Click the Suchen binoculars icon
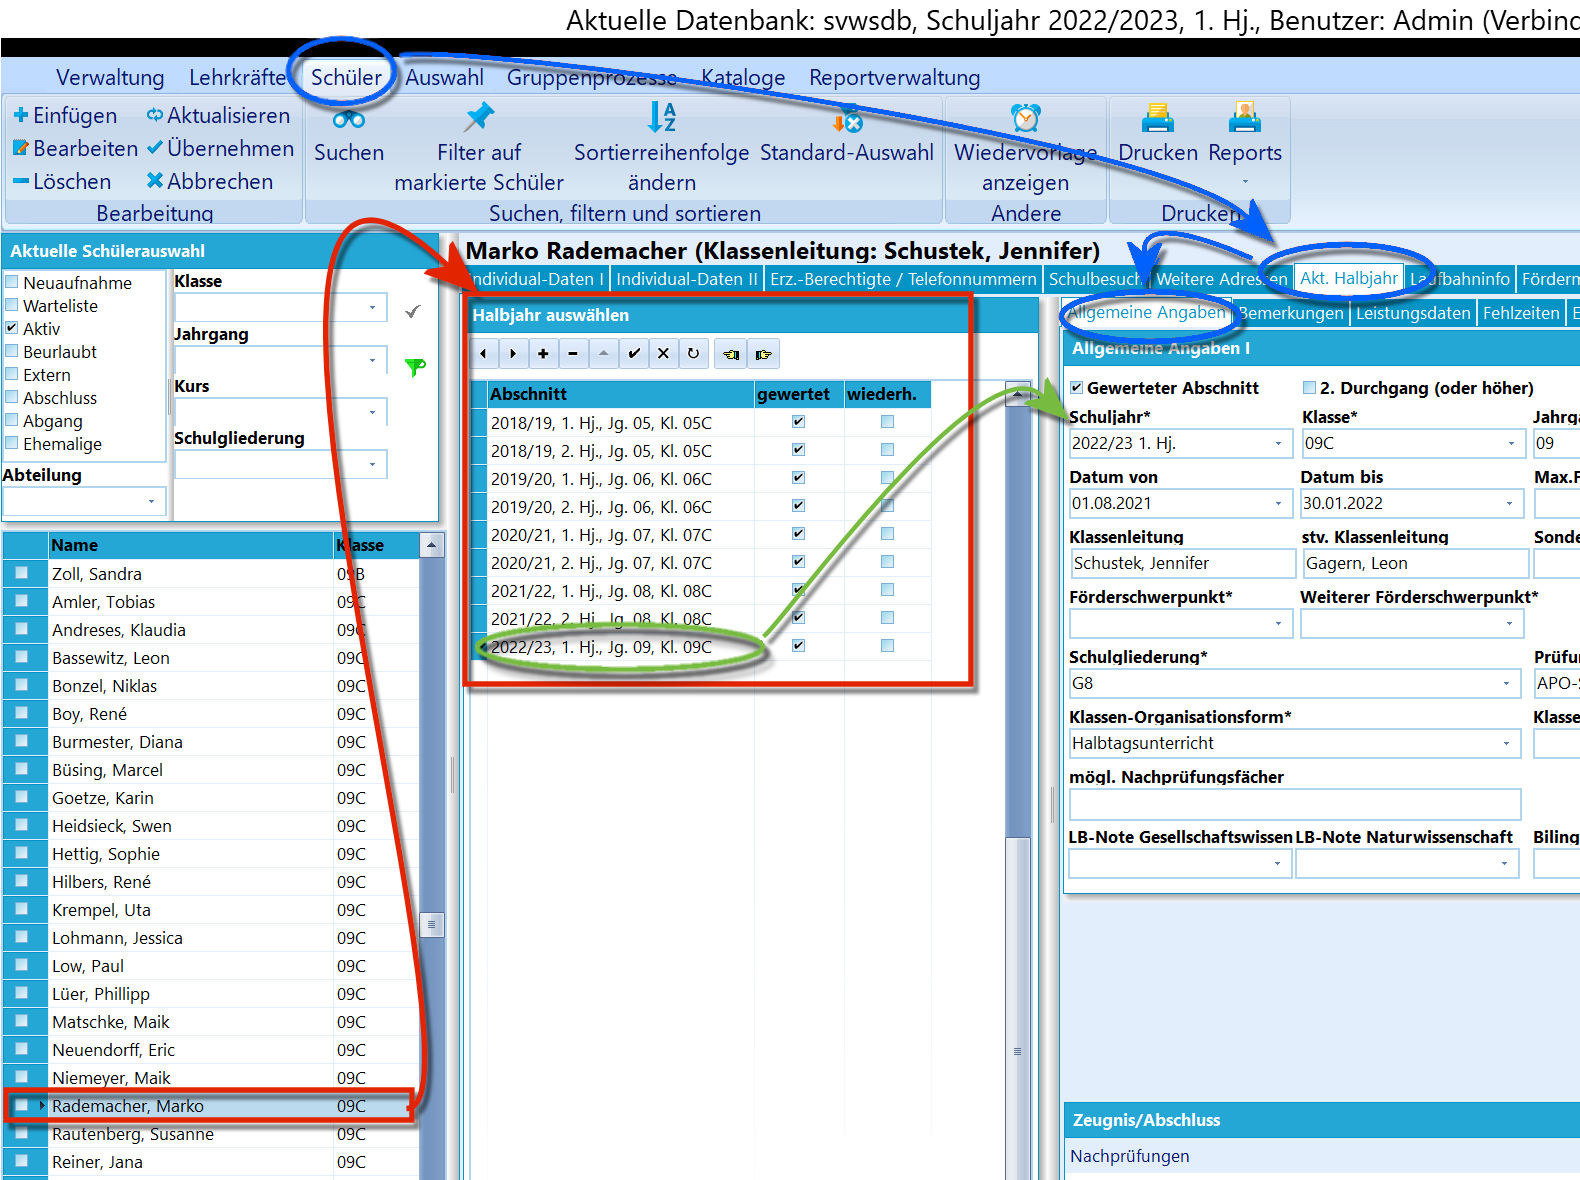The width and height of the screenshot is (1580, 1180). coord(349,120)
